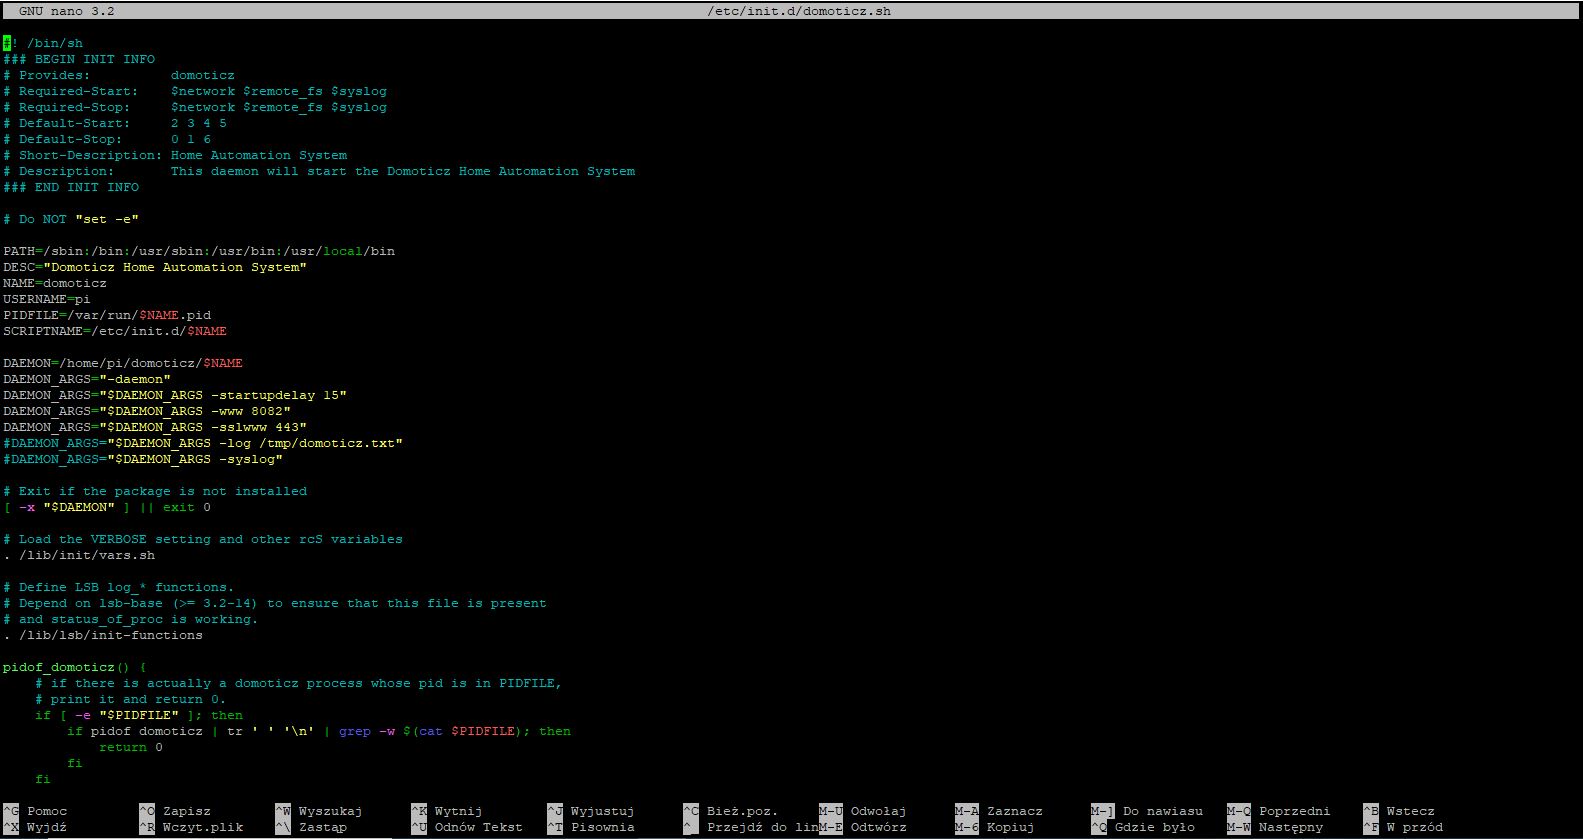This screenshot has height=839, width=1583.
Task: Click the 'Load the VERBOSE setting' comment
Action: click(x=203, y=539)
